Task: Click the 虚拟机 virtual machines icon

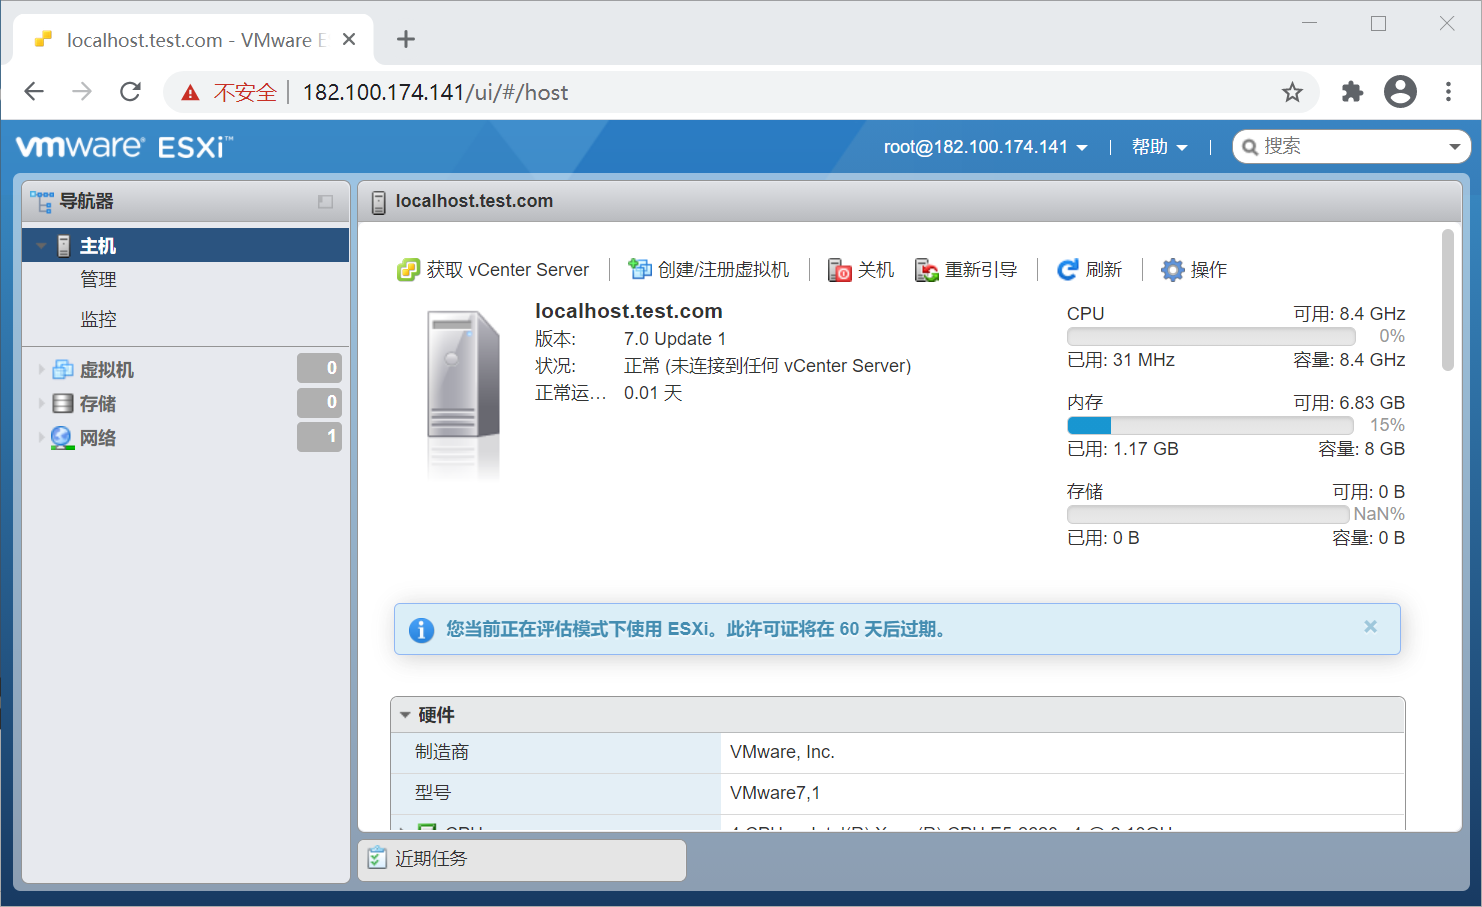Action: point(61,369)
